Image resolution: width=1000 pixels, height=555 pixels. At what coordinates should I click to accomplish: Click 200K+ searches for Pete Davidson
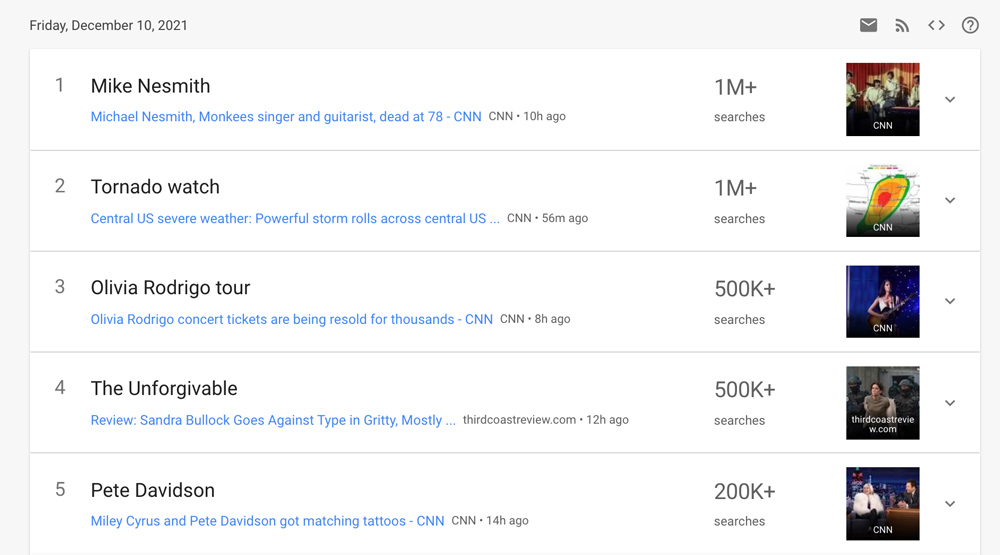coord(744,505)
